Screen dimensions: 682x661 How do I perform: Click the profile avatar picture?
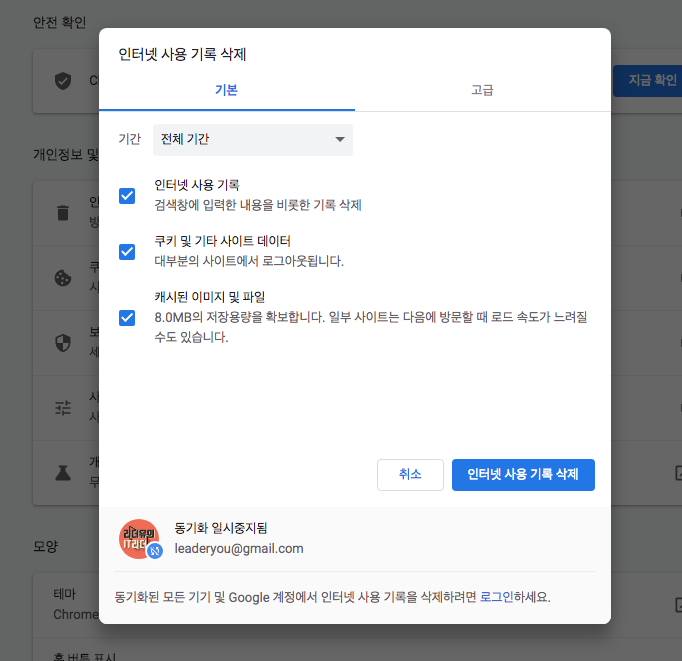(139, 538)
